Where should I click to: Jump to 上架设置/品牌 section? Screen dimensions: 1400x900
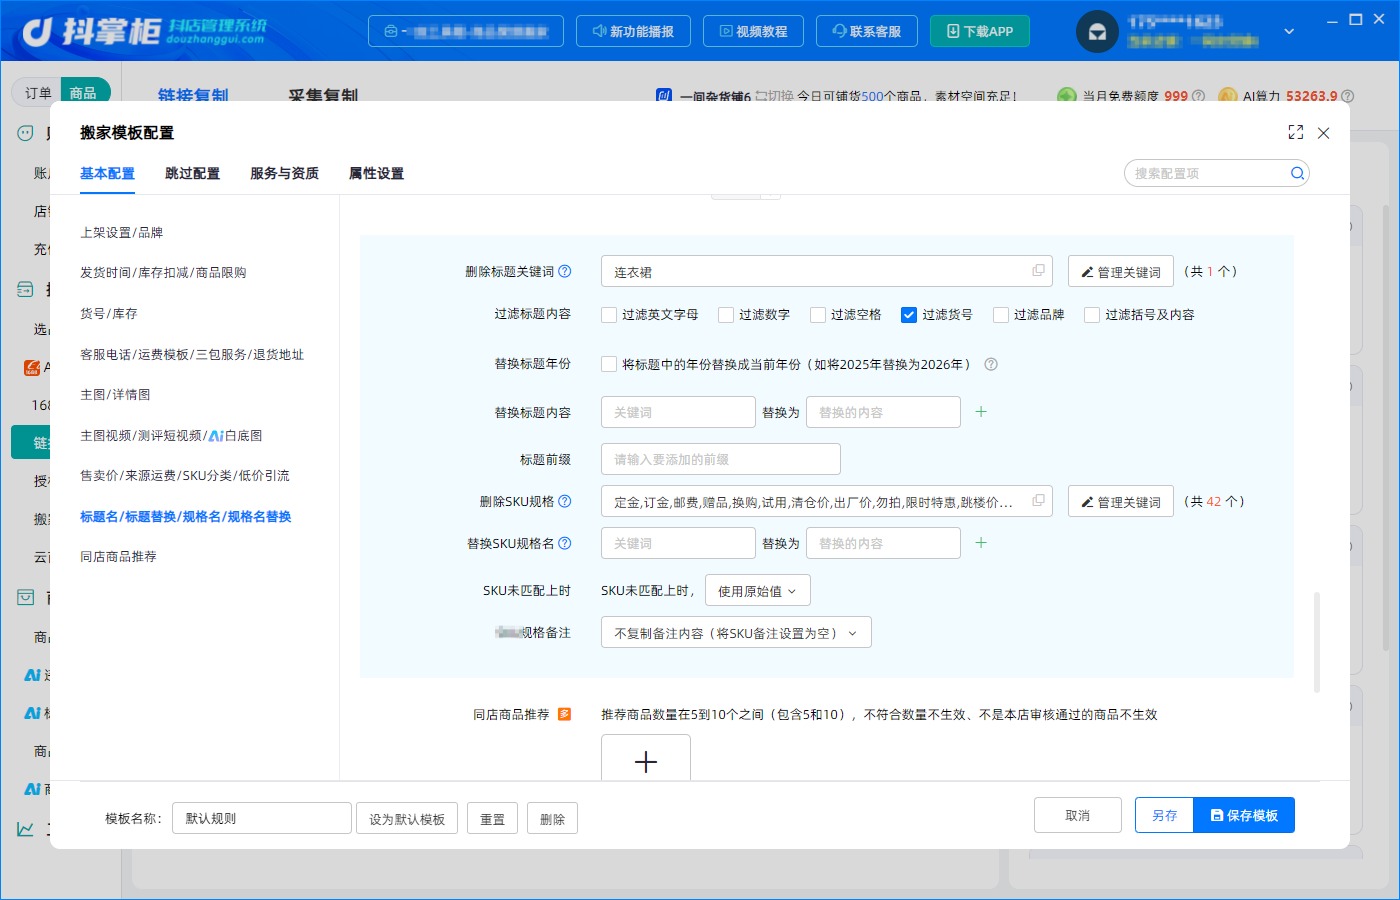coord(121,232)
